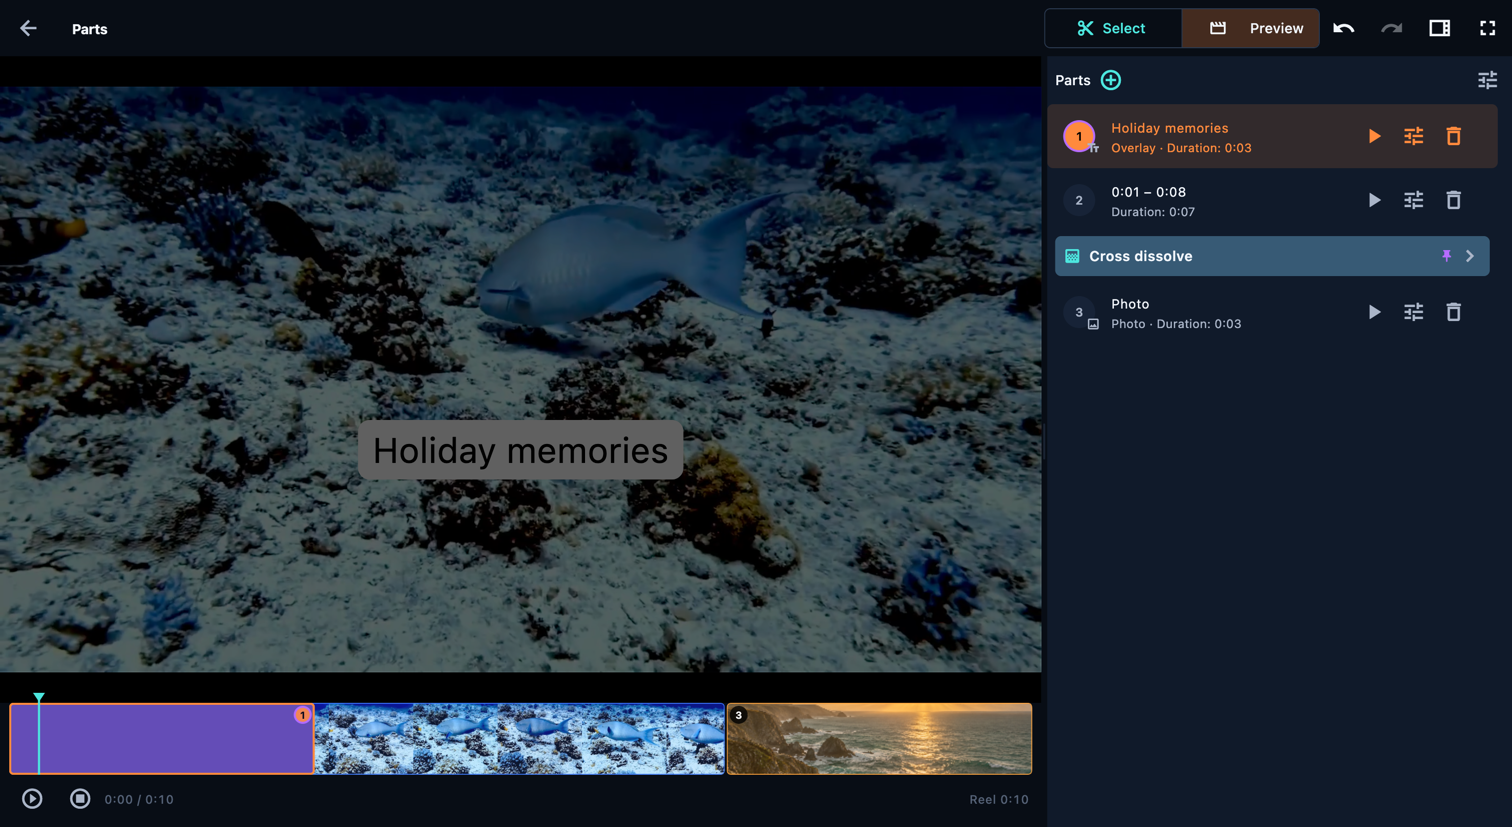Select part number 2 badge
Viewport: 1512px width, 827px height.
(x=1078, y=200)
